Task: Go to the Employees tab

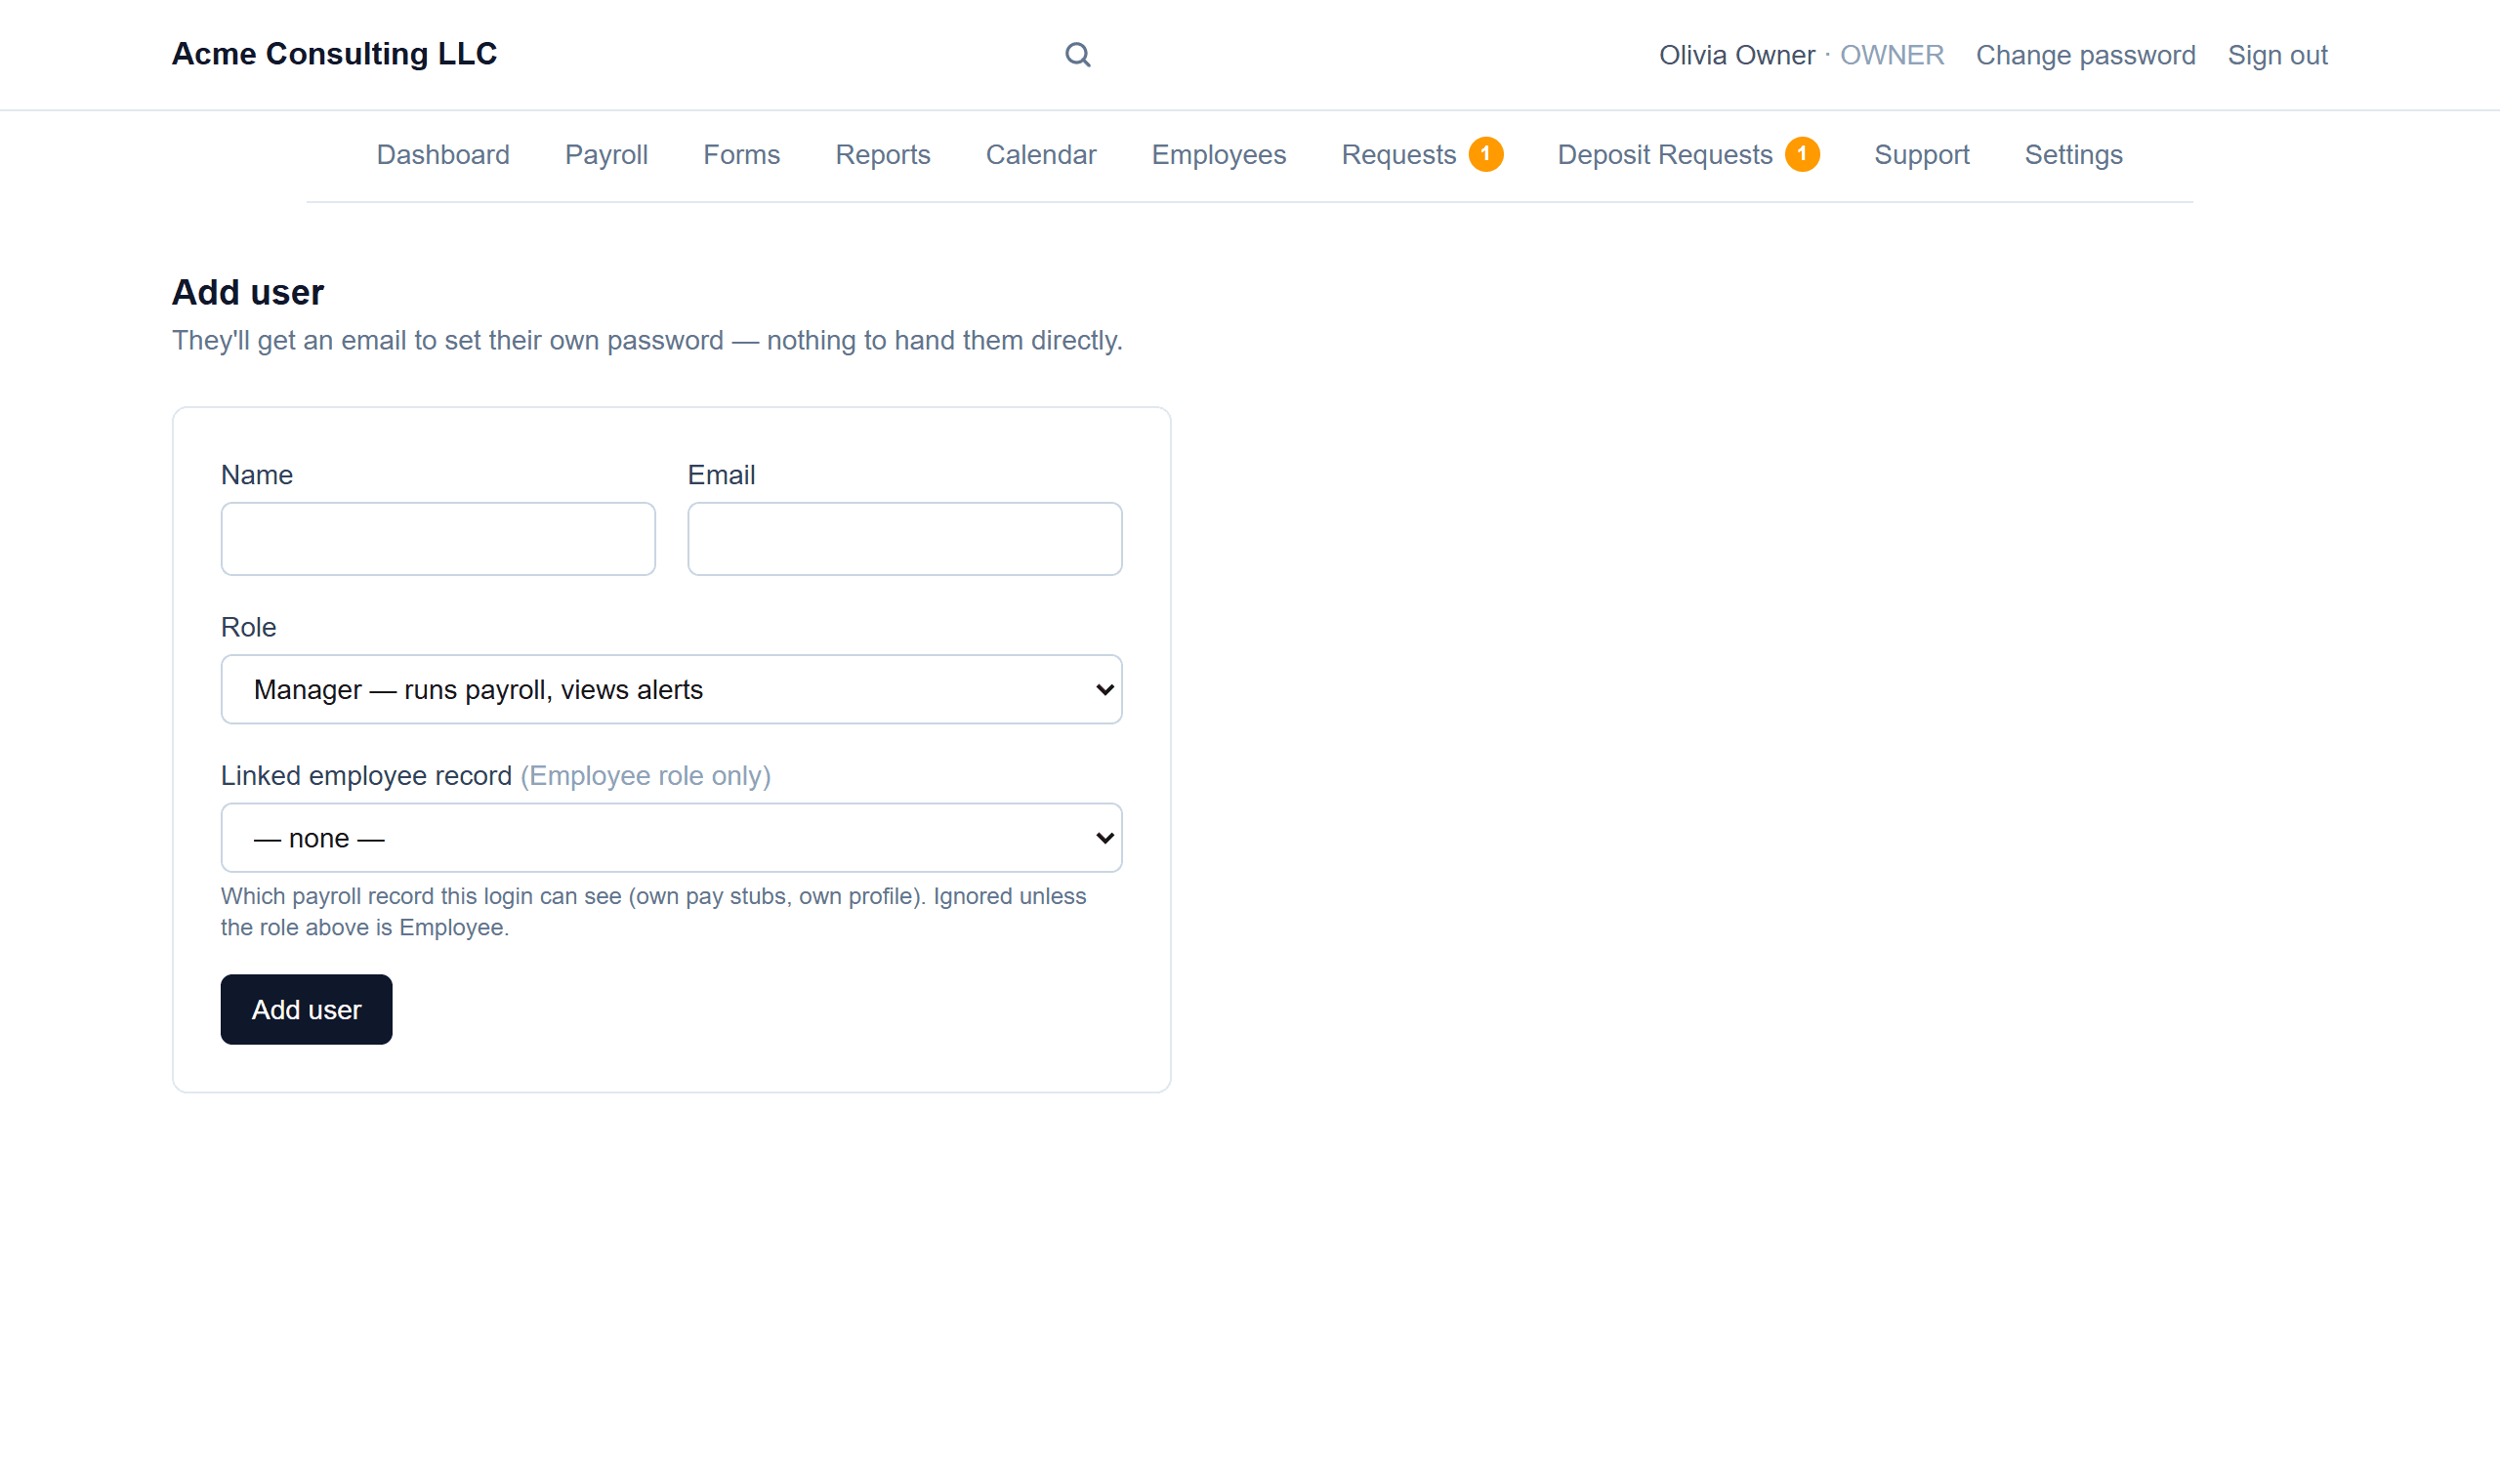Action: (x=1218, y=155)
